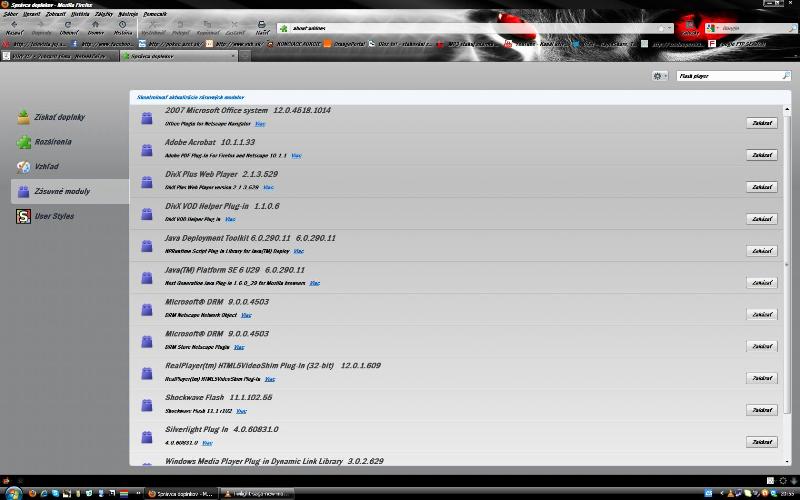
Task: Click the Kopírovať copy toolbar icon
Action: coord(207,24)
